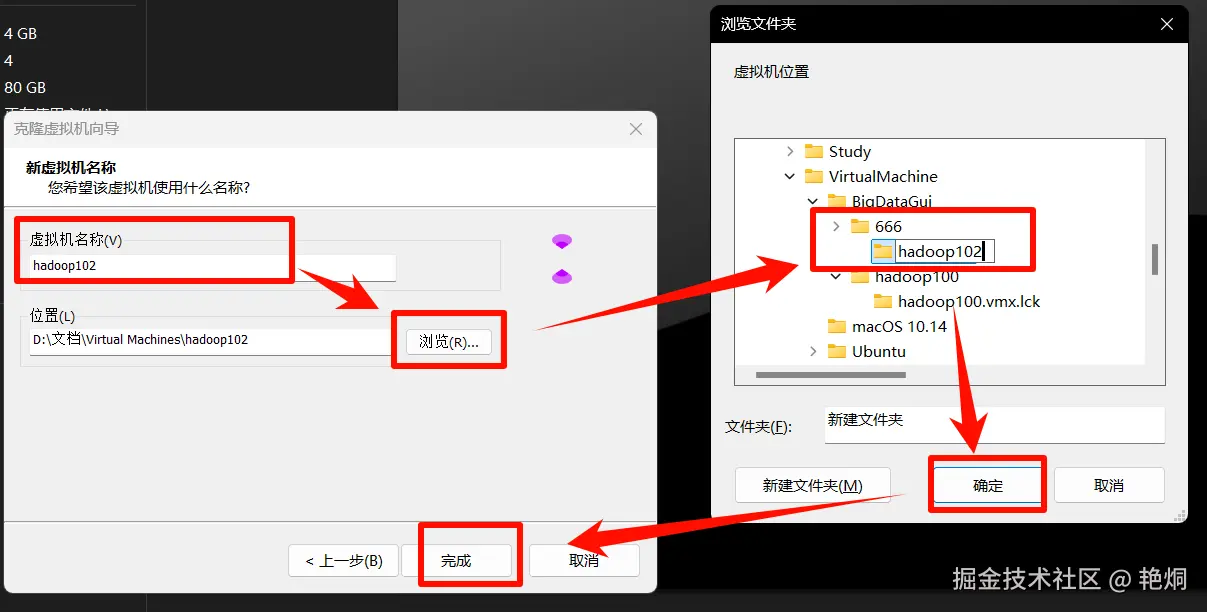Expand the Ubuntu tree node
The height and width of the screenshot is (612, 1207).
(813, 351)
